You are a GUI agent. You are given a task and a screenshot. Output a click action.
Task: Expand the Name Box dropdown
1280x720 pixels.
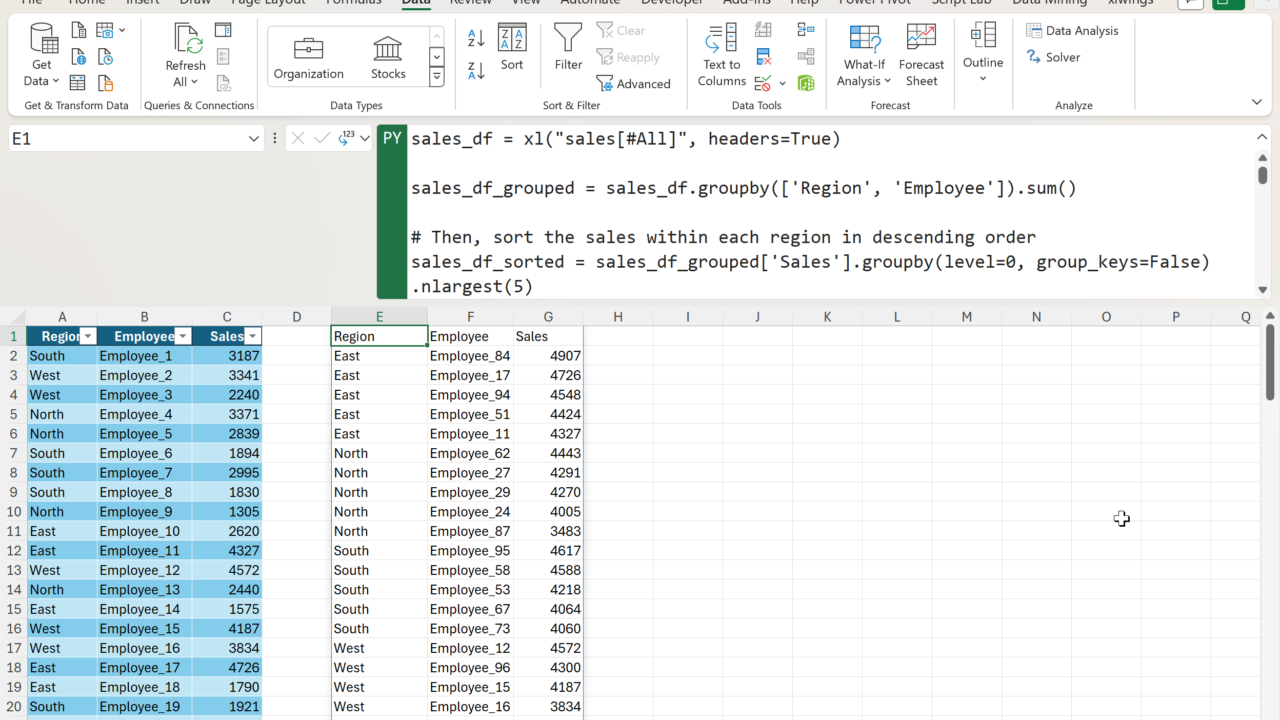coord(254,139)
